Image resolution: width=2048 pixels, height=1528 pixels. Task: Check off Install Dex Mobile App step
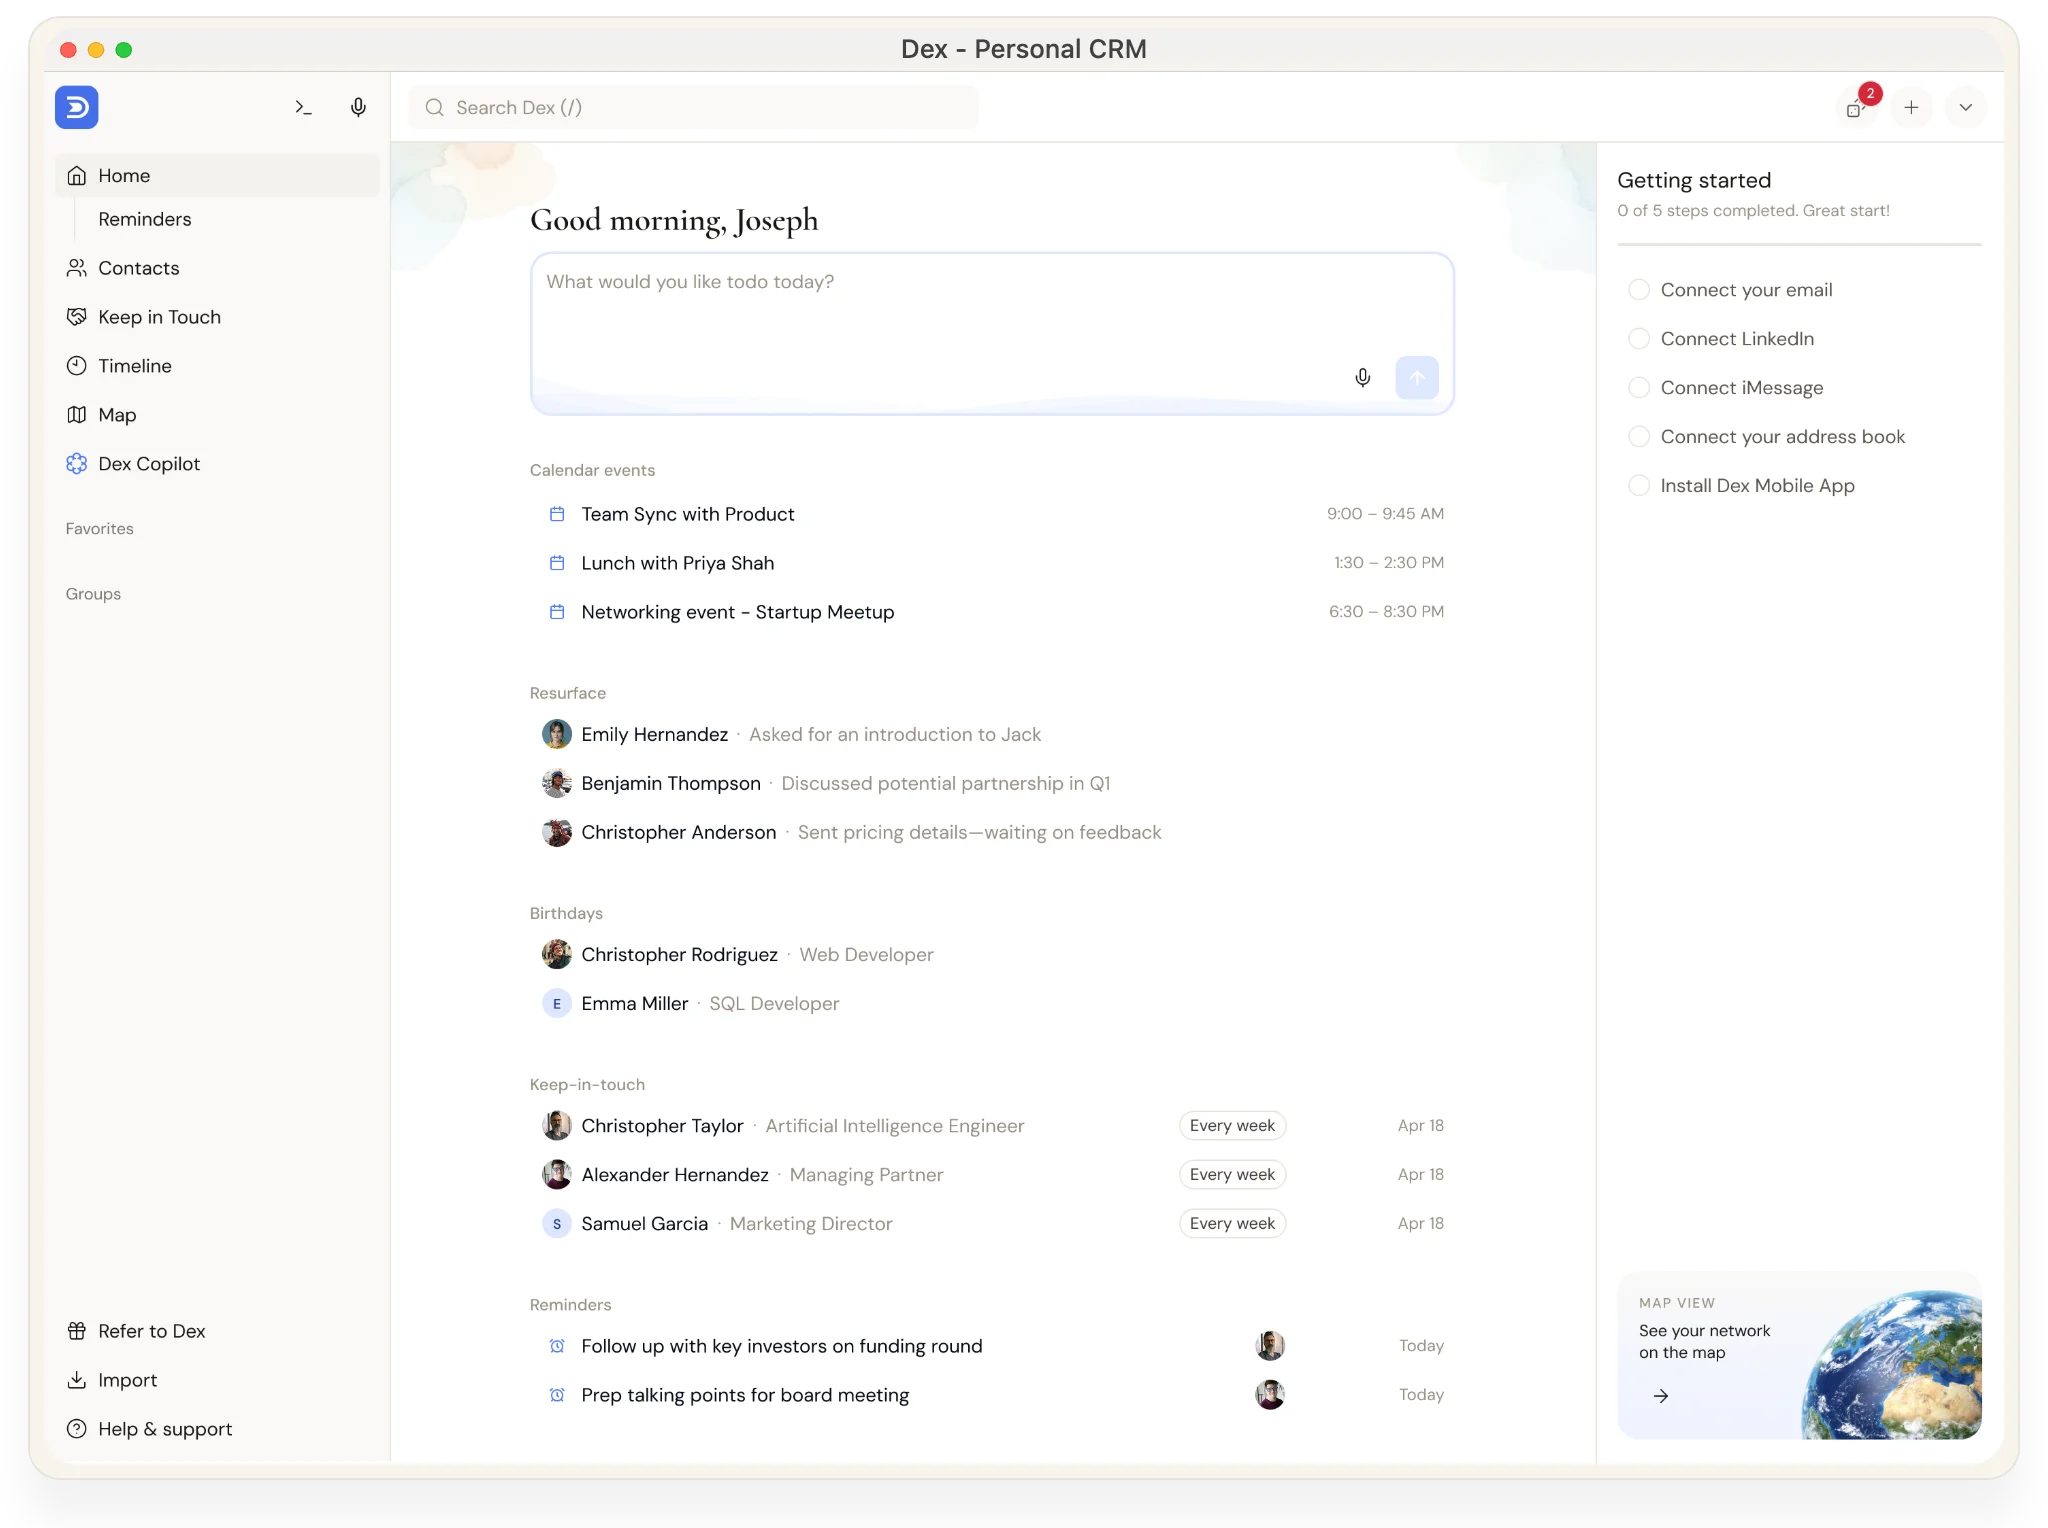point(1639,486)
